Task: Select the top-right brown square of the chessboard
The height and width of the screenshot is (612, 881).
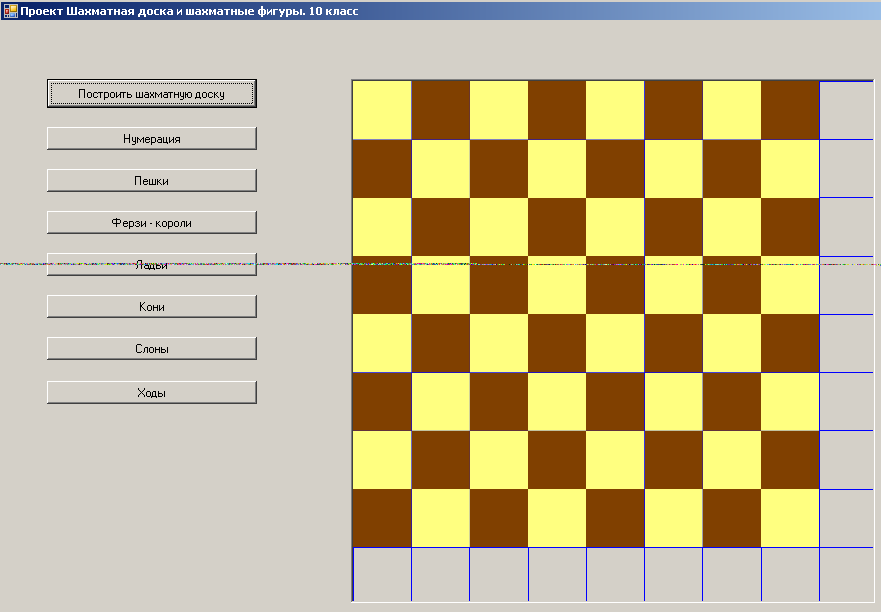Action: tap(790, 110)
